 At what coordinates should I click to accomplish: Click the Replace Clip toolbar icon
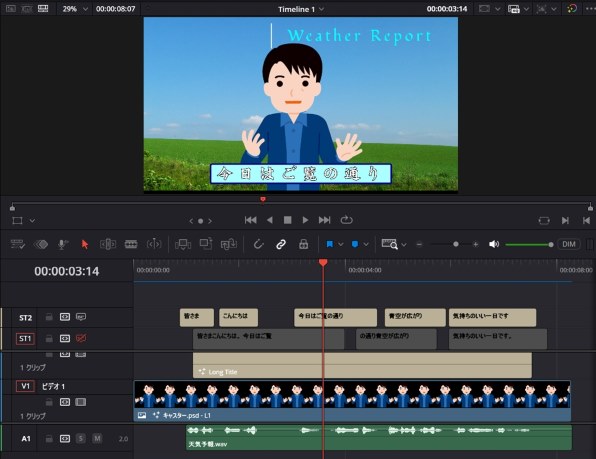[229, 244]
